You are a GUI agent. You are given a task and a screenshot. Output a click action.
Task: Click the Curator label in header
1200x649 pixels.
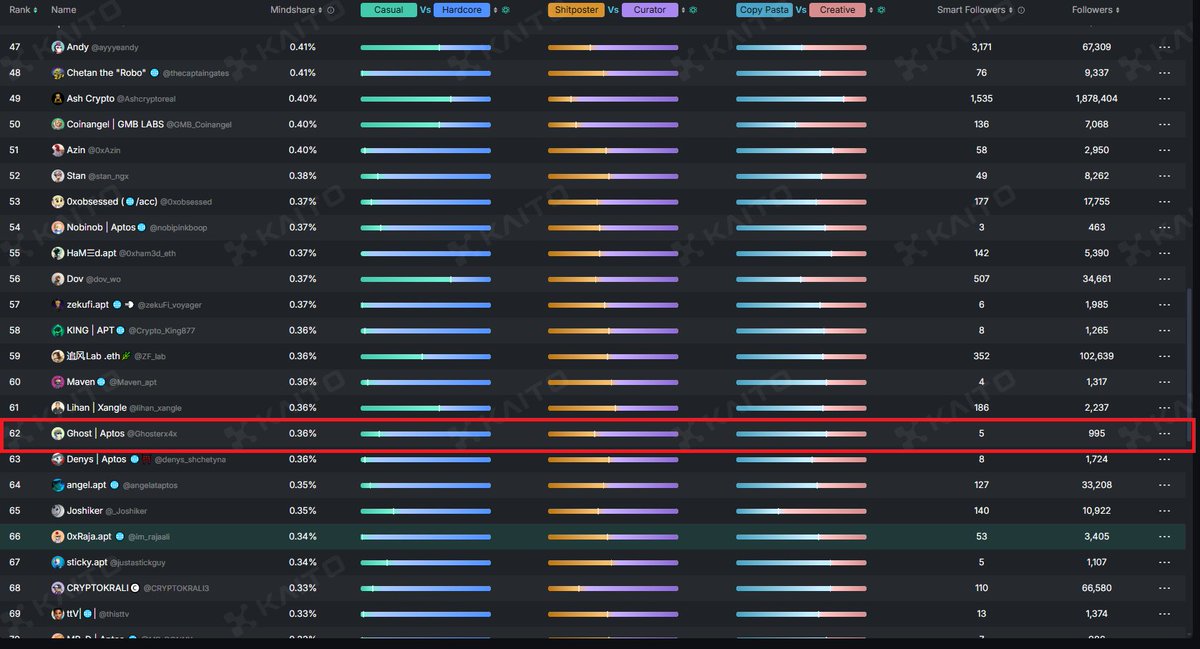(650, 10)
